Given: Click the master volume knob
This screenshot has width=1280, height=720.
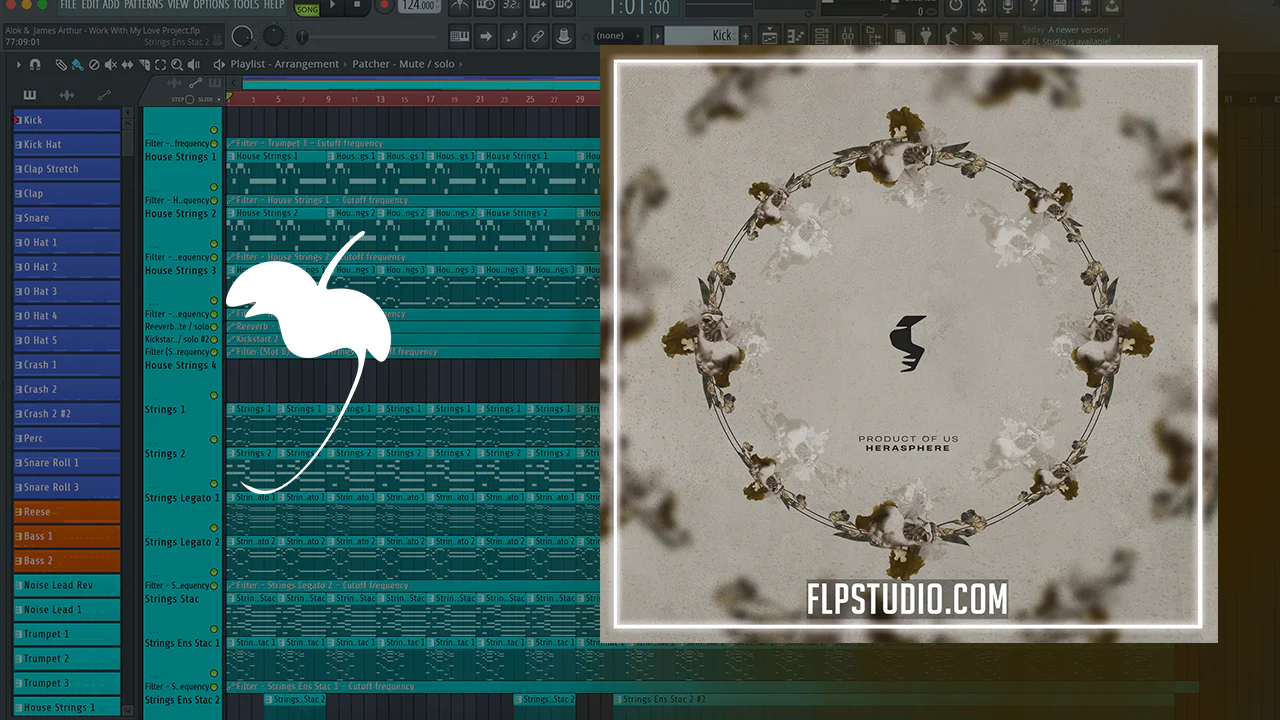Looking at the screenshot, I should (243, 36).
